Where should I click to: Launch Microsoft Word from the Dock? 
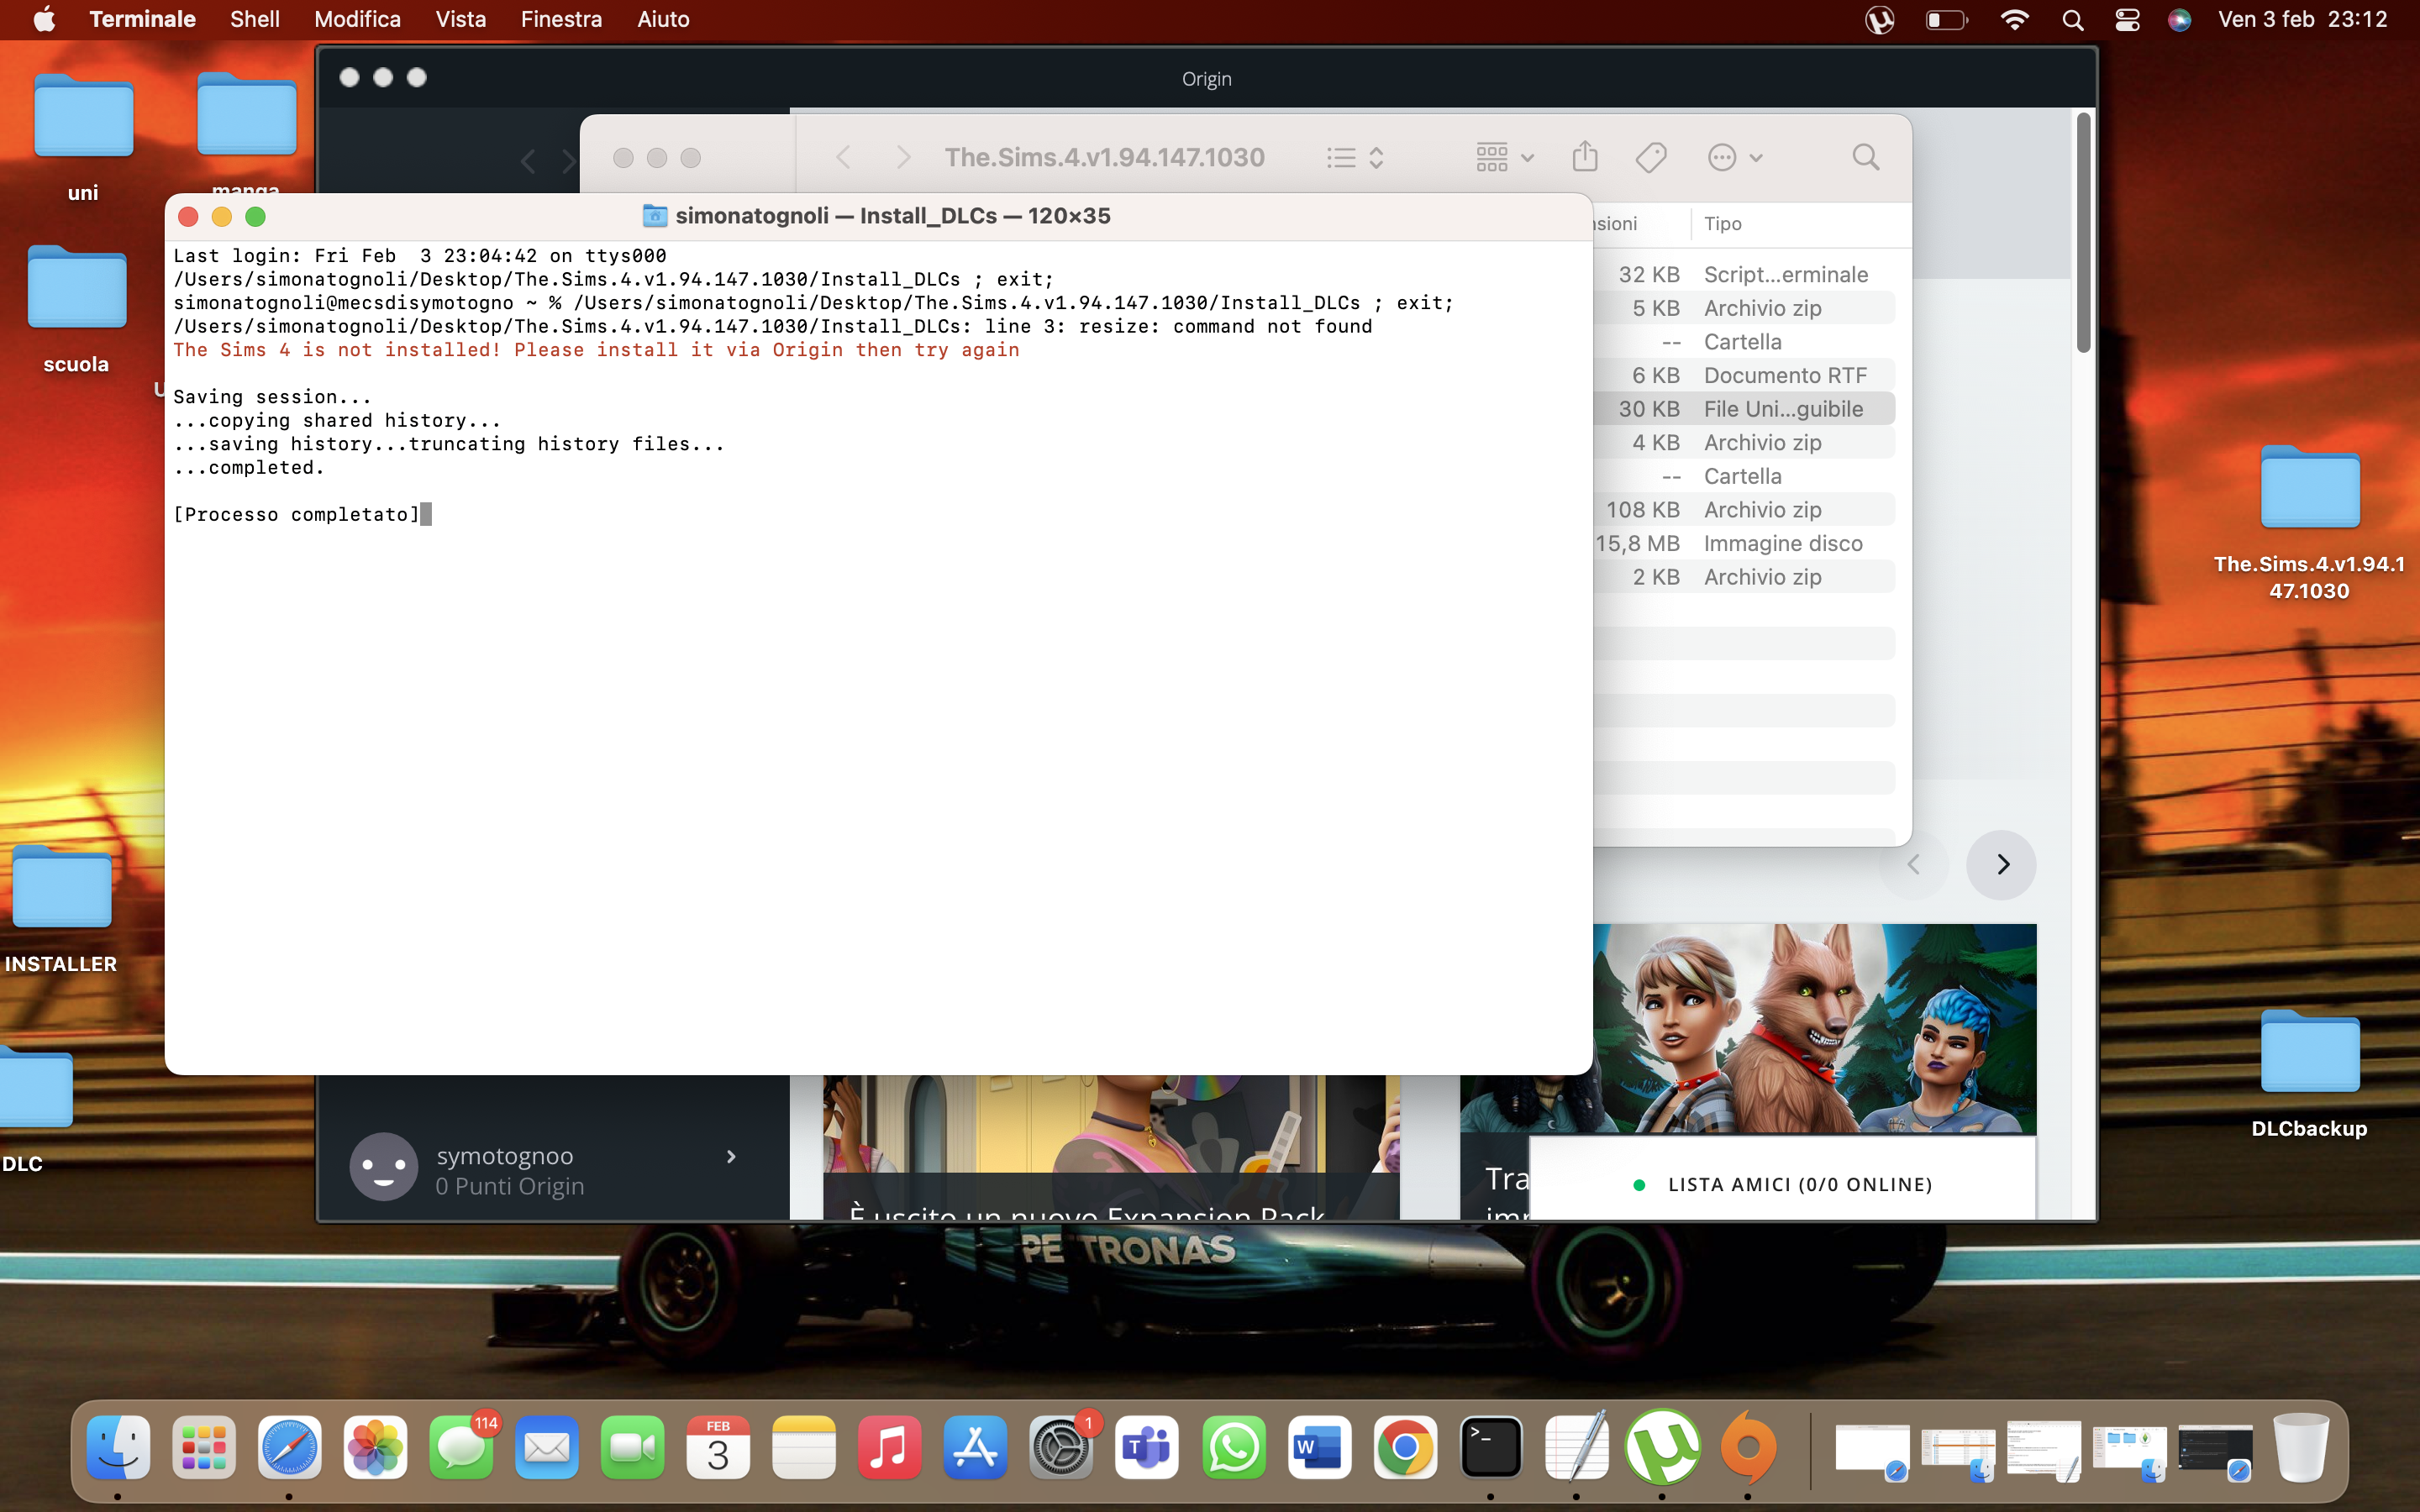coord(1319,1447)
